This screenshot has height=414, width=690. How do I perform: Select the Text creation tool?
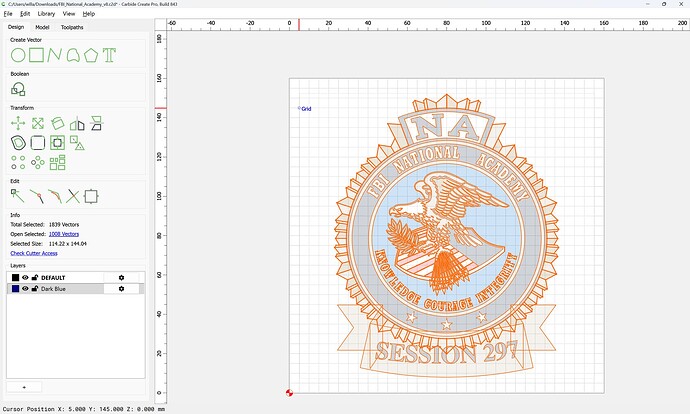tap(109, 55)
